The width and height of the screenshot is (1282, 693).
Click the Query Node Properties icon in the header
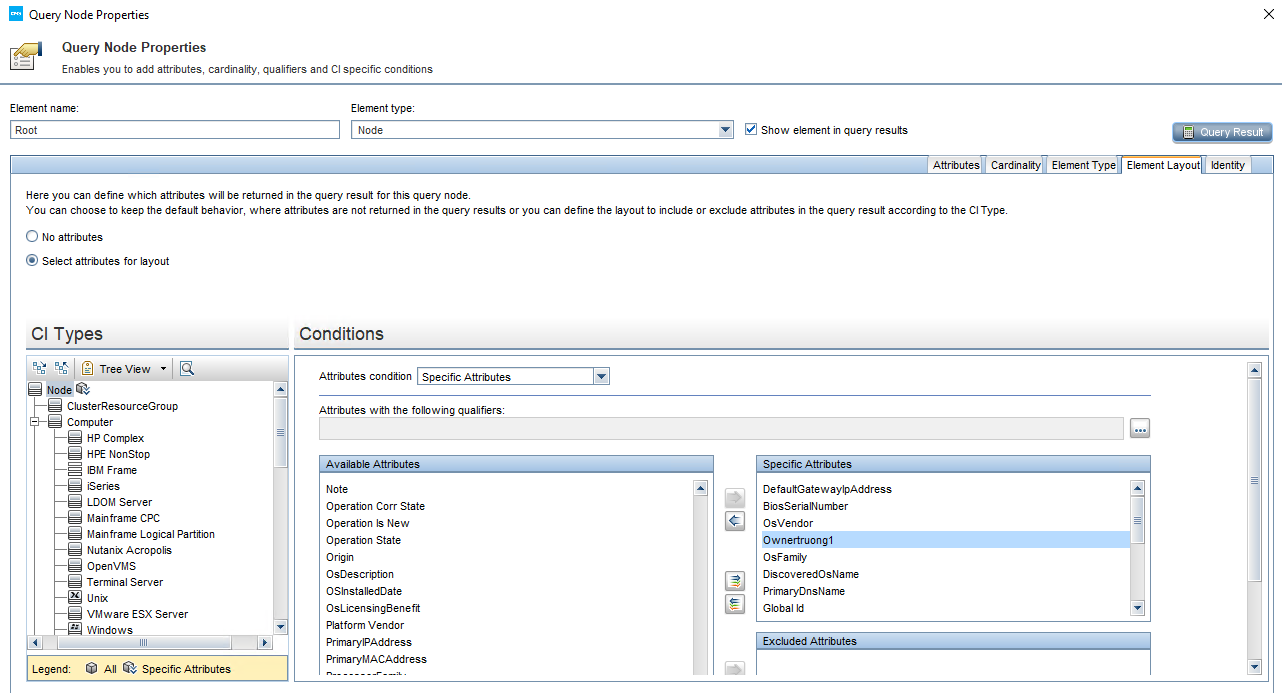point(25,55)
